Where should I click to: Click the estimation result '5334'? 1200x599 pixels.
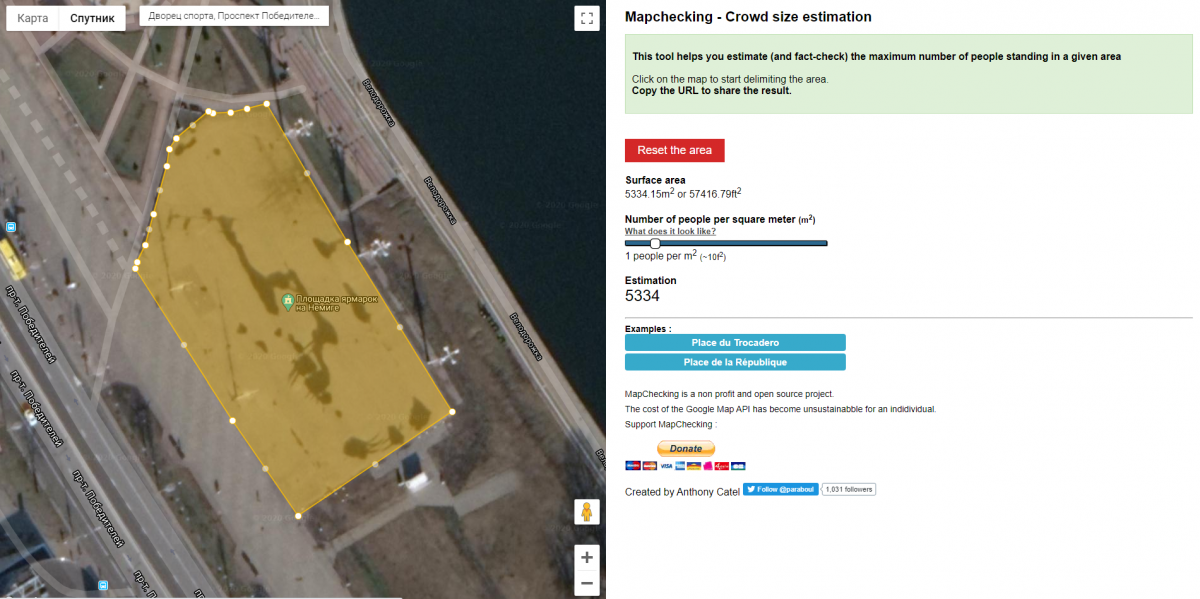pyautogui.click(x=642, y=296)
